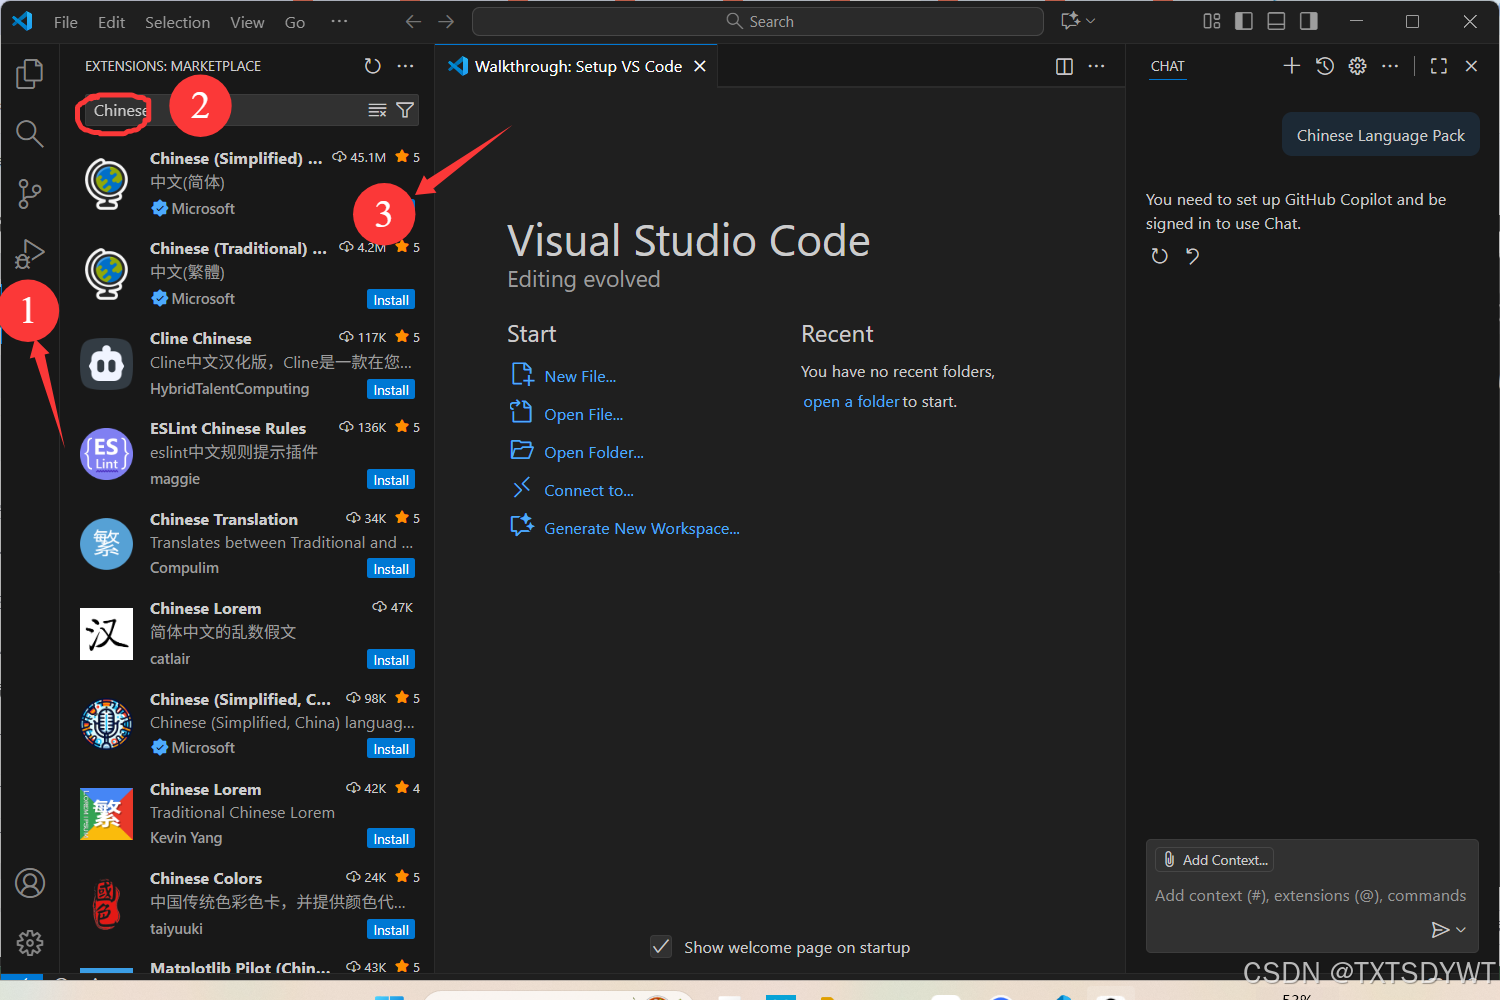
Task: Open the Edit menu
Action: 111,22
